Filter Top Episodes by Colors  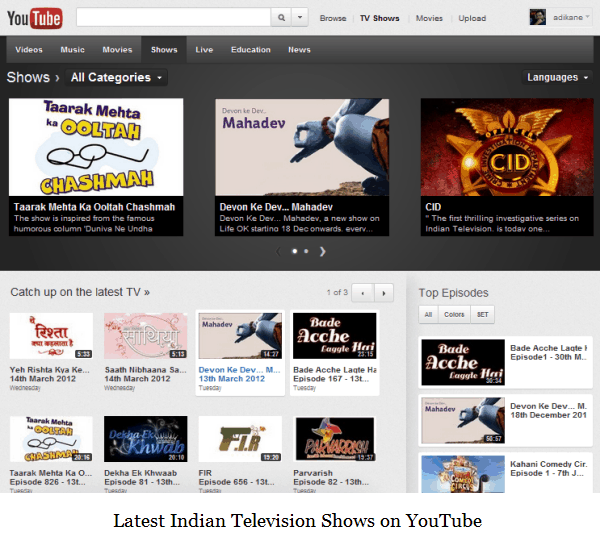pos(454,314)
